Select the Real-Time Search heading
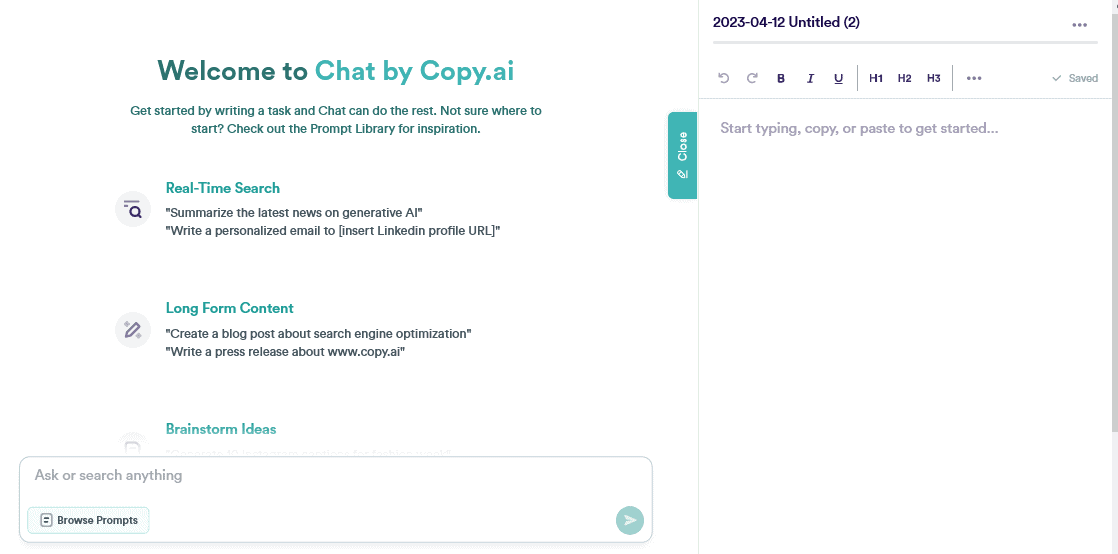This screenshot has width=1118, height=554. 222,188
